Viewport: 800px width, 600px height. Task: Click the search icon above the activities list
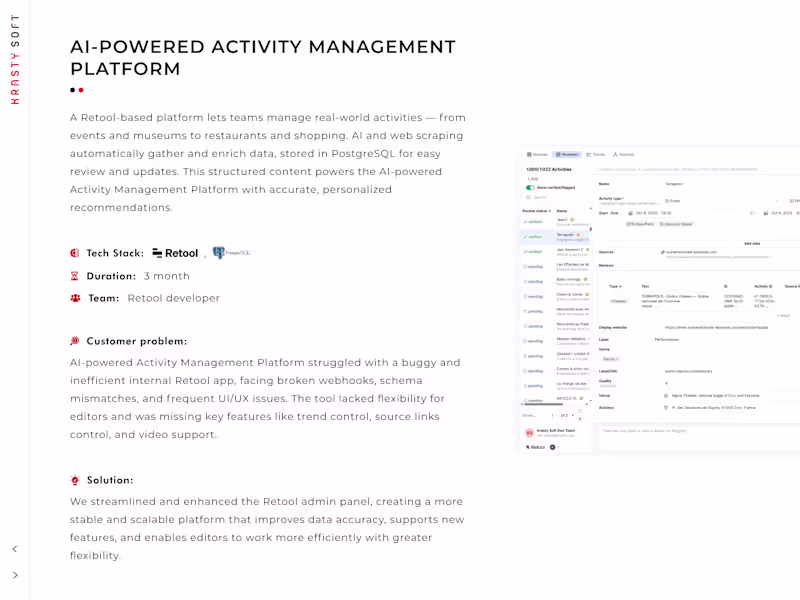point(527,196)
